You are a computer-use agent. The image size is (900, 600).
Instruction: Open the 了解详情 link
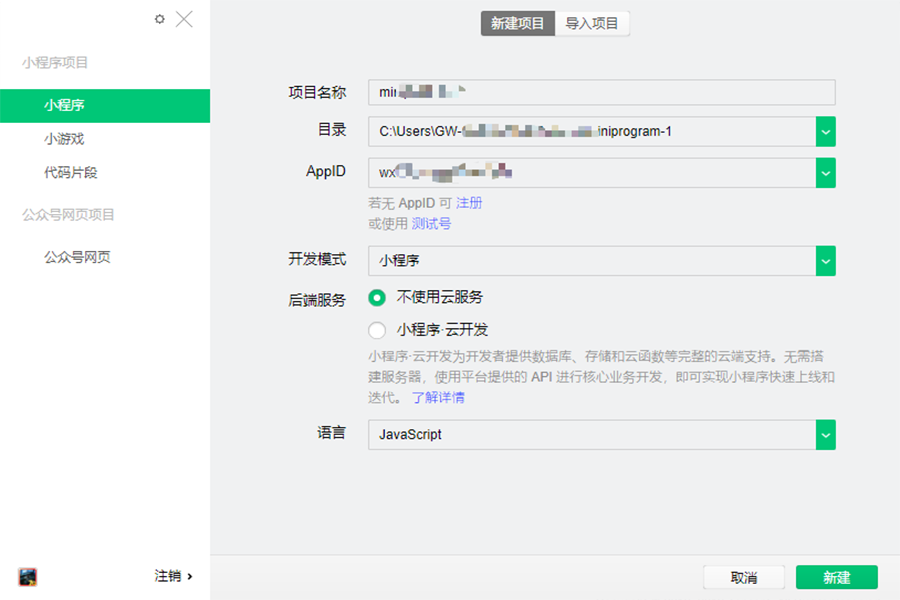click(x=438, y=398)
